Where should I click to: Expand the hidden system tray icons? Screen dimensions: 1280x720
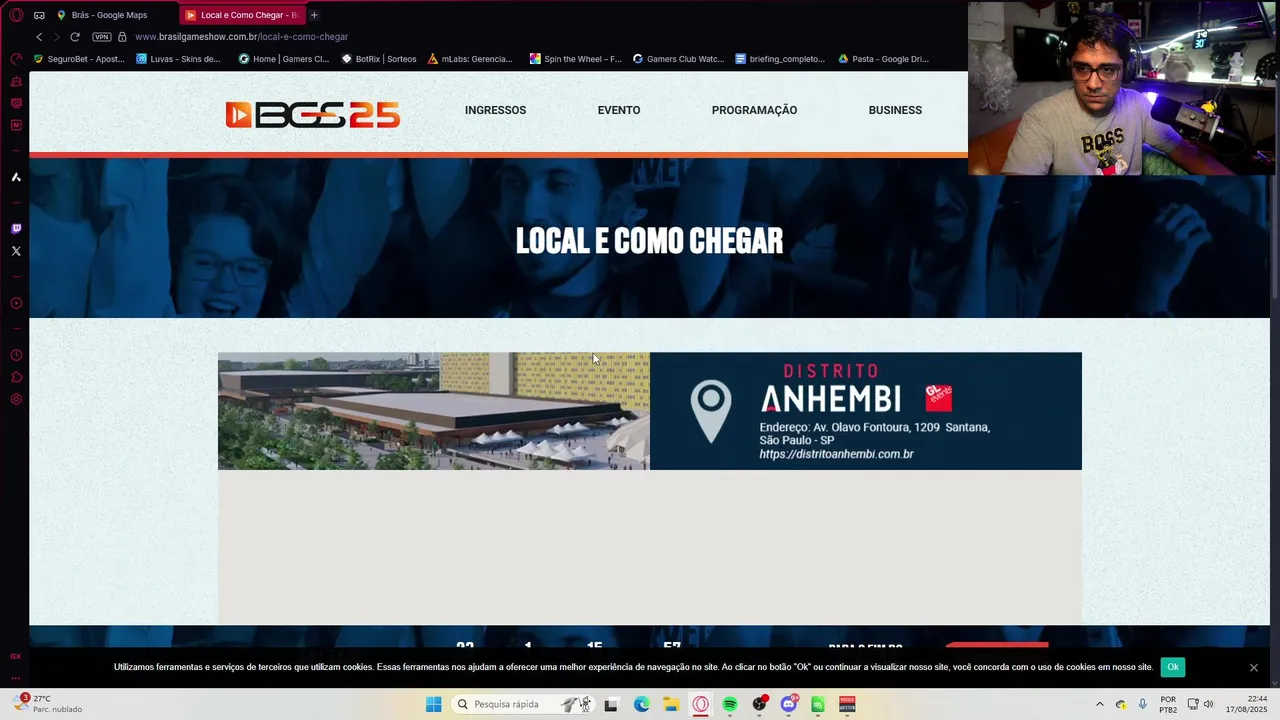tap(1099, 704)
